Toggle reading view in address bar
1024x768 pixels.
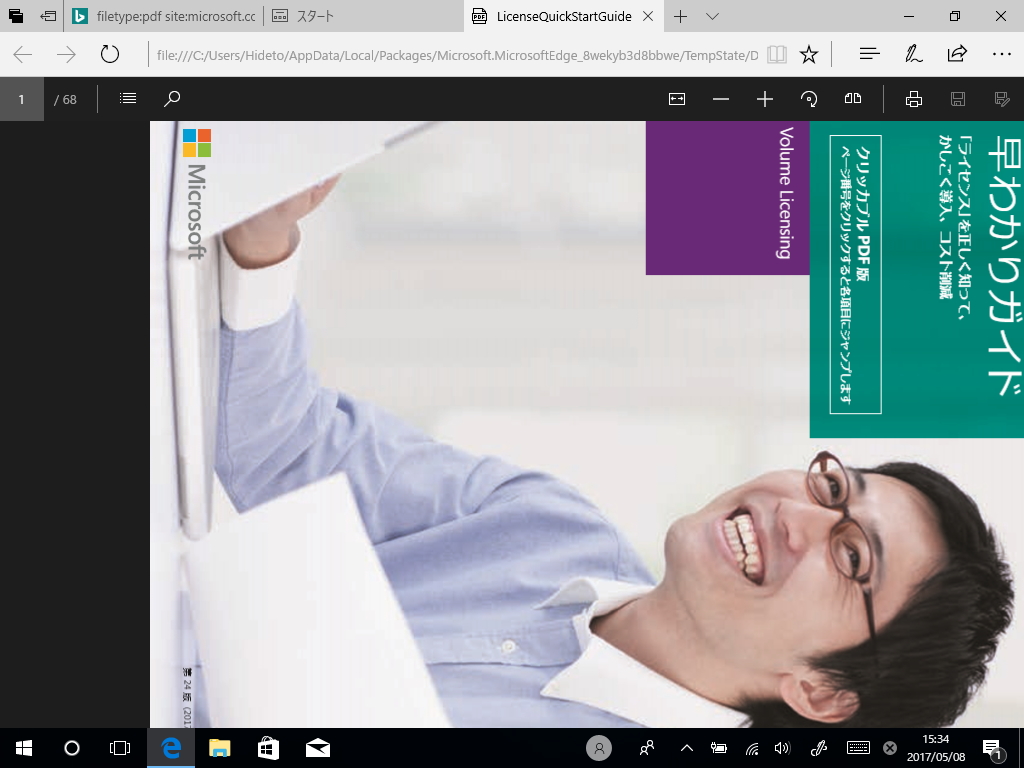click(777, 53)
